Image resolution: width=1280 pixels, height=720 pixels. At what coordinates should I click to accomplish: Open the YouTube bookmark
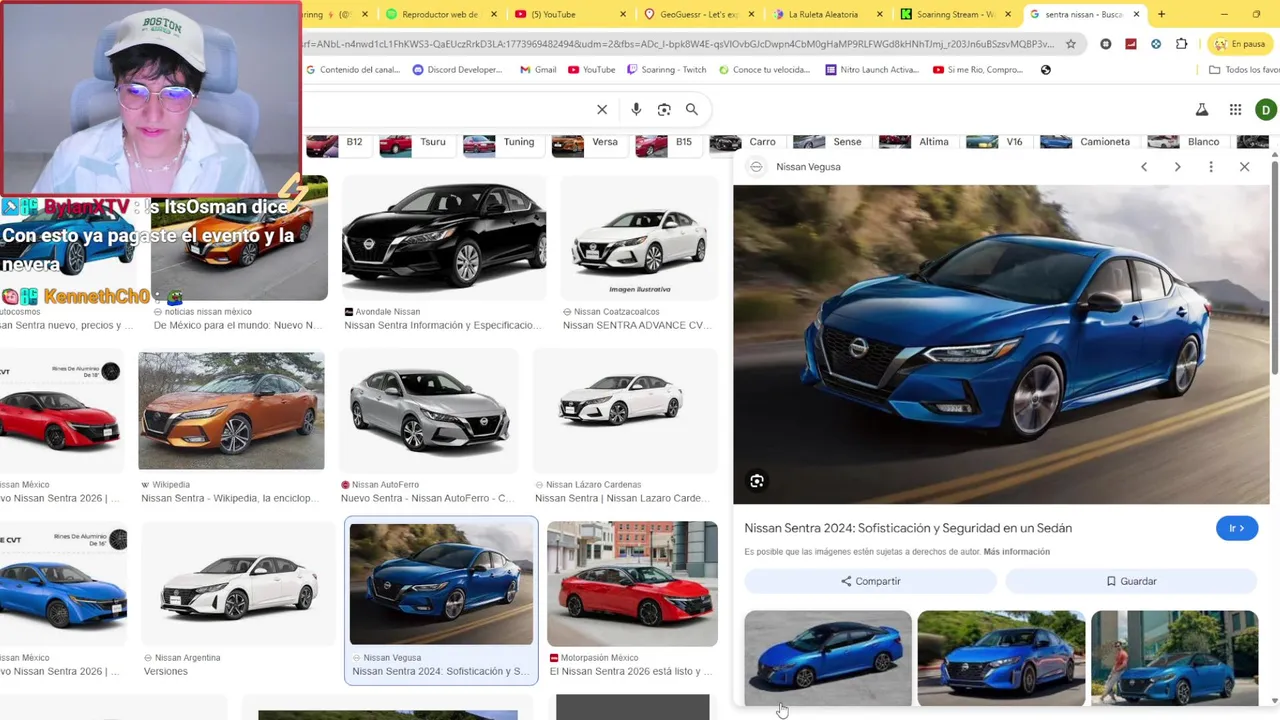click(592, 70)
